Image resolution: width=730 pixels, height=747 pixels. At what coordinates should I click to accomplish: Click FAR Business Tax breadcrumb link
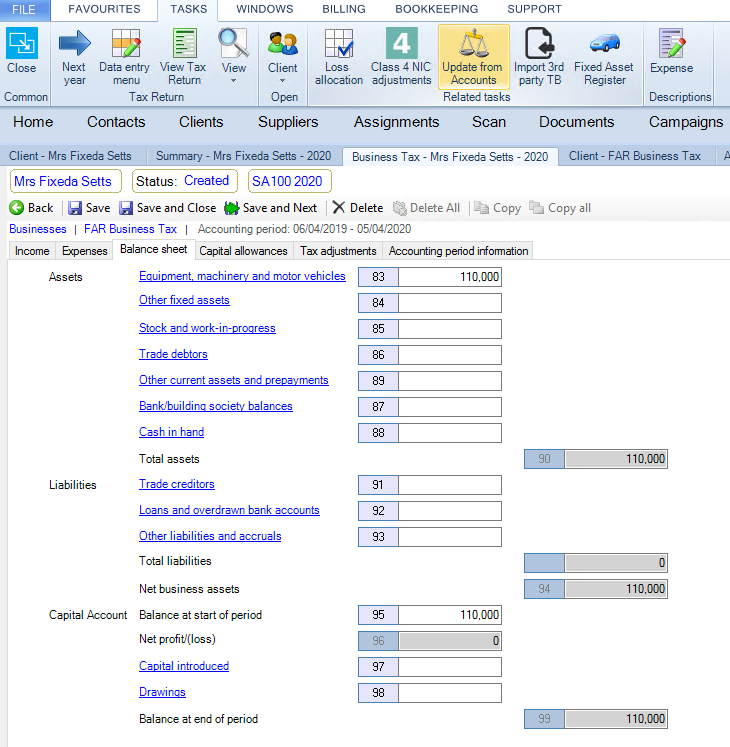(131, 229)
